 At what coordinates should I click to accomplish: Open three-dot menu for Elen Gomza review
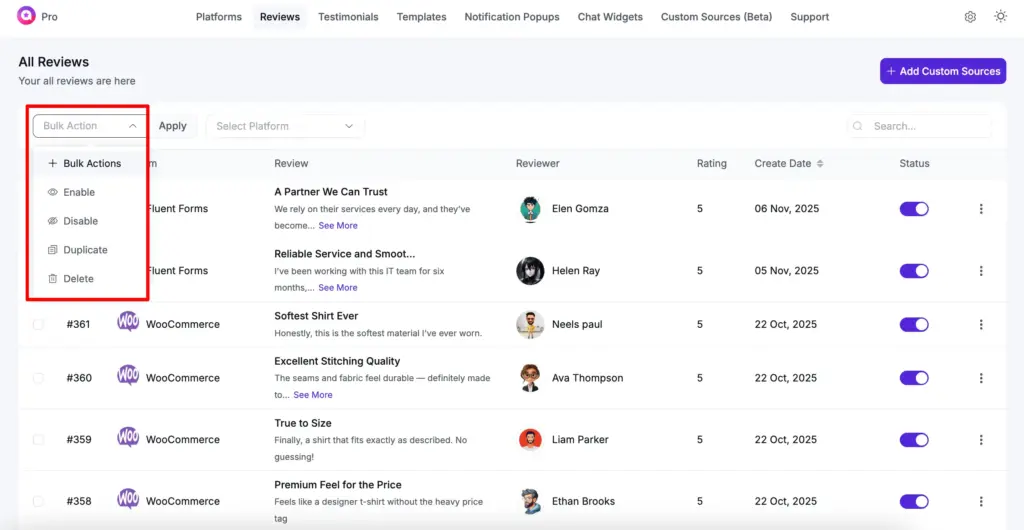tap(981, 209)
